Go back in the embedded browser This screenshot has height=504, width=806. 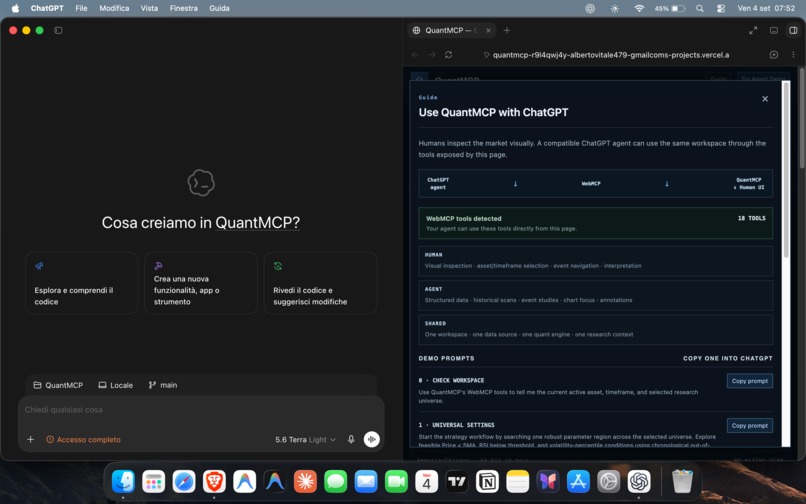click(x=415, y=55)
